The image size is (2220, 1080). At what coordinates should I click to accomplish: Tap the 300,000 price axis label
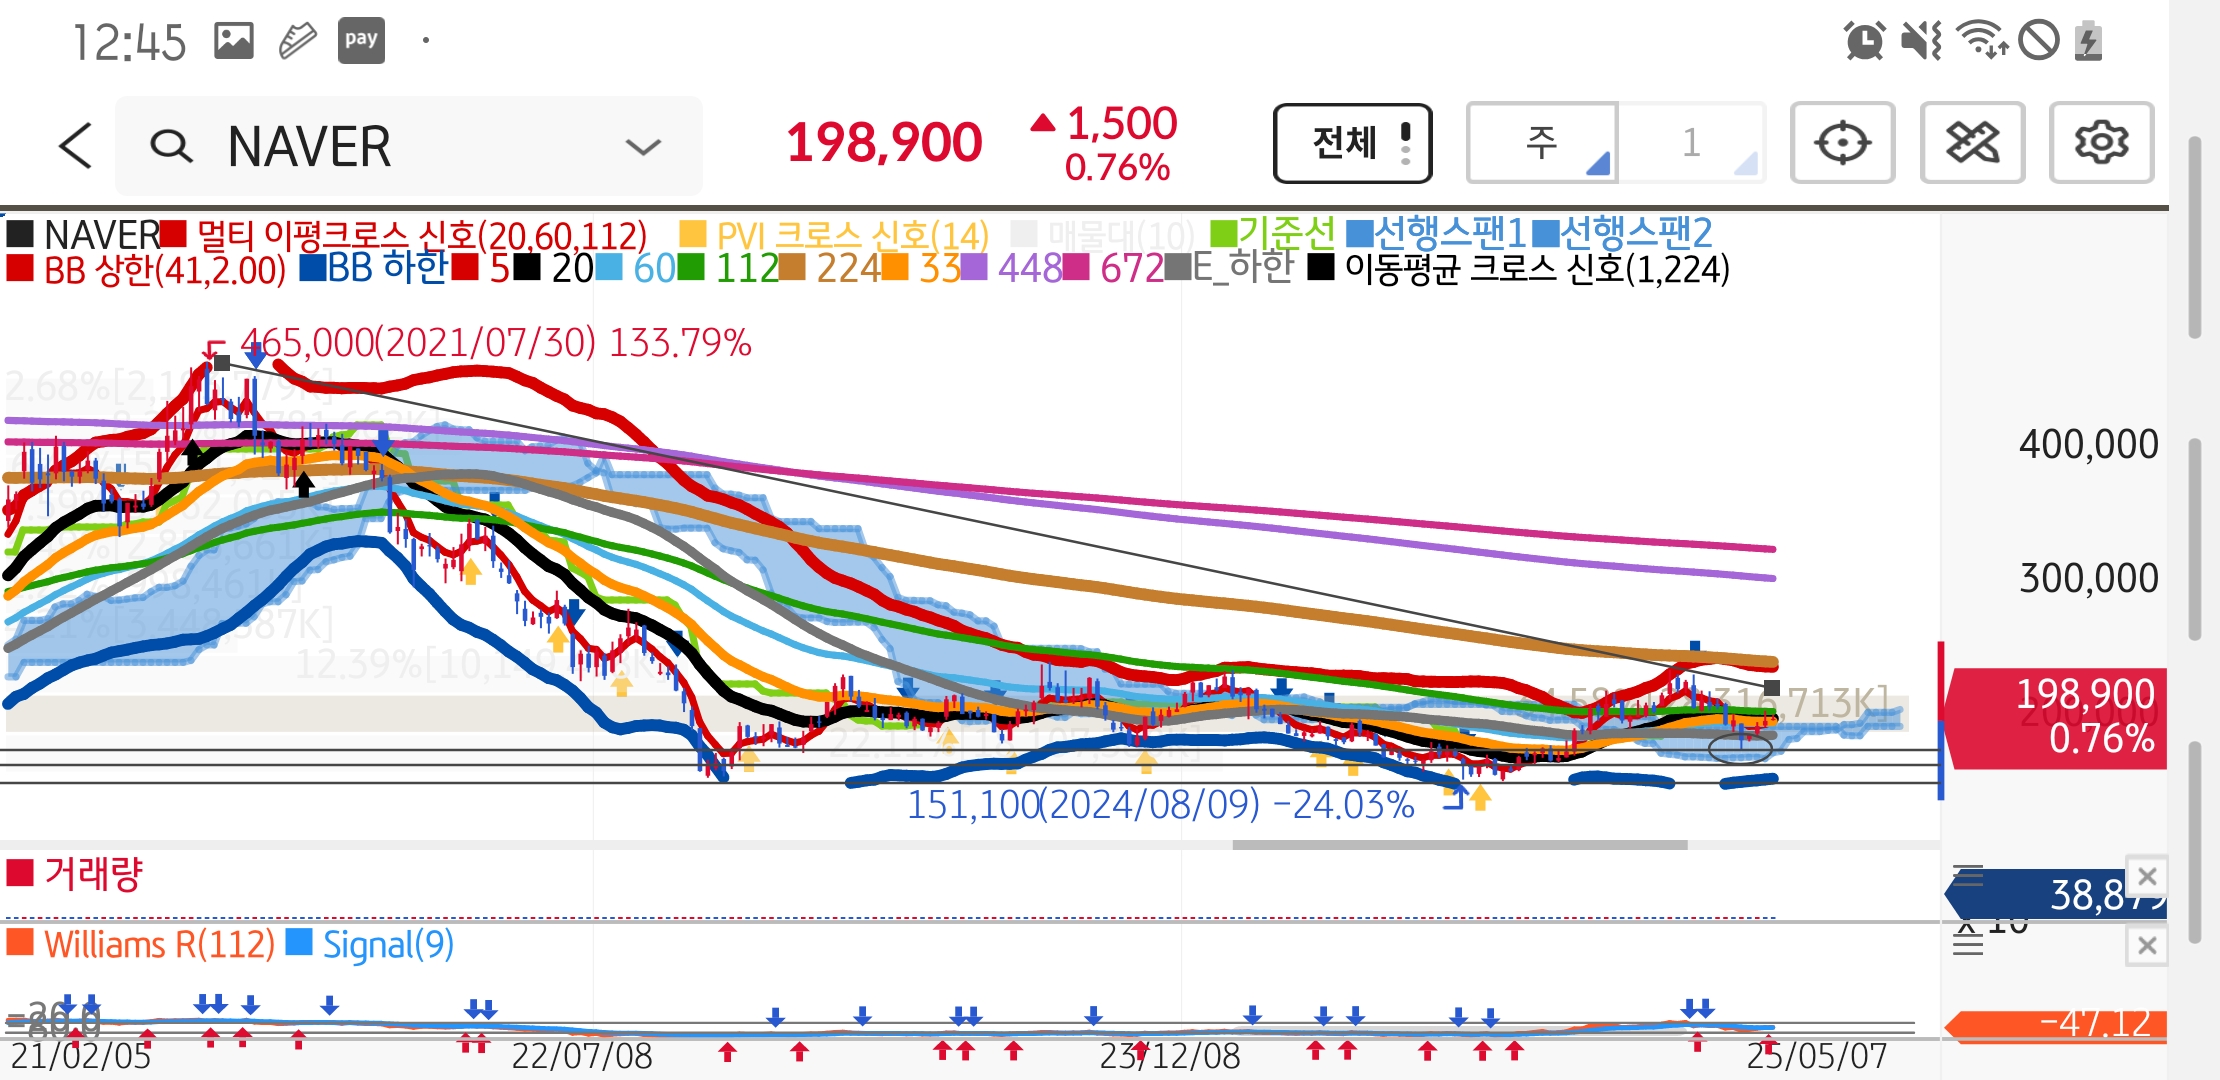tap(2088, 578)
